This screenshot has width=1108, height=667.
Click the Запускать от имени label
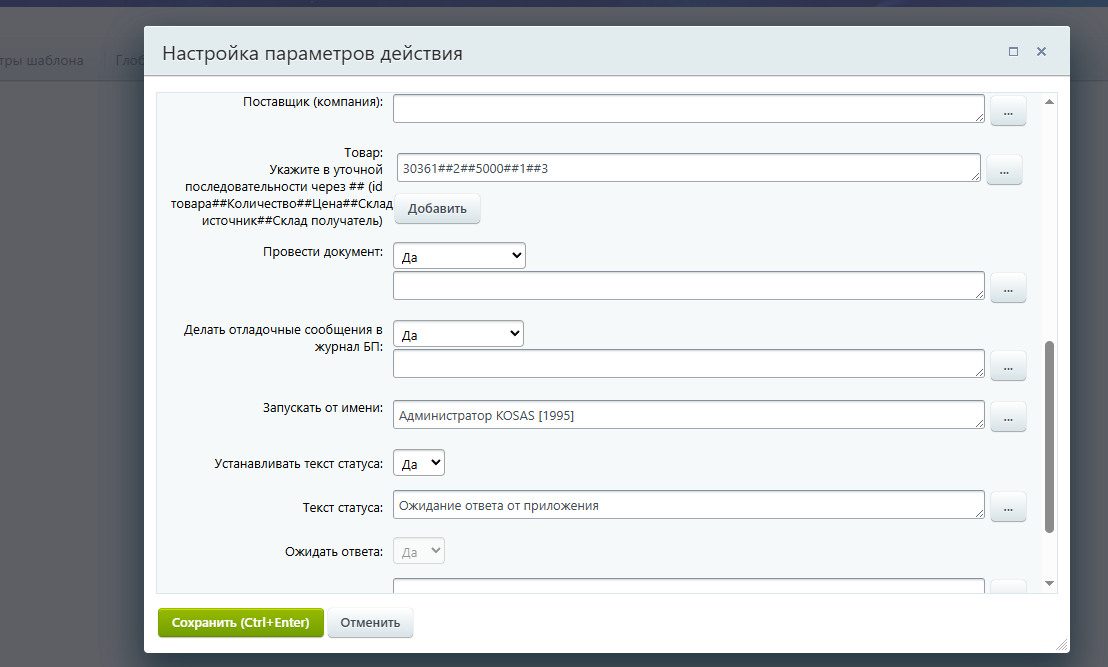pos(323,408)
